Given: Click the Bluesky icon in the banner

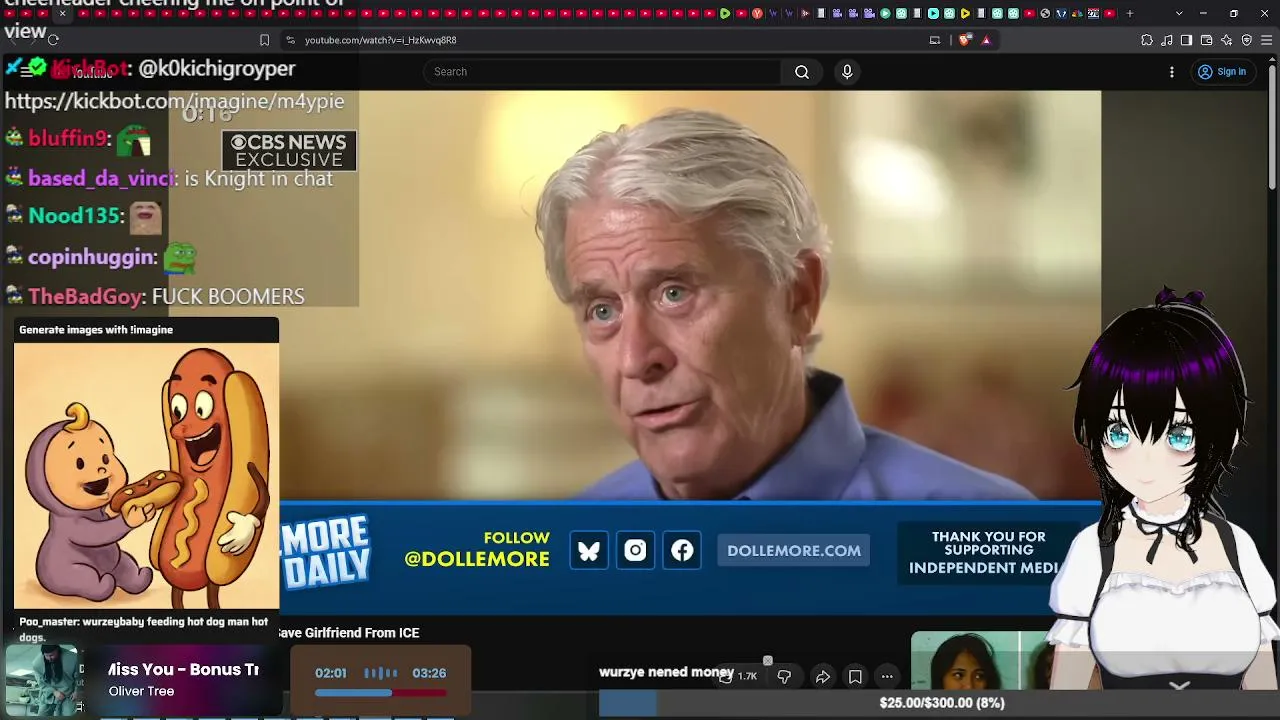Looking at the screenshot, I should [x=589, y=551].
